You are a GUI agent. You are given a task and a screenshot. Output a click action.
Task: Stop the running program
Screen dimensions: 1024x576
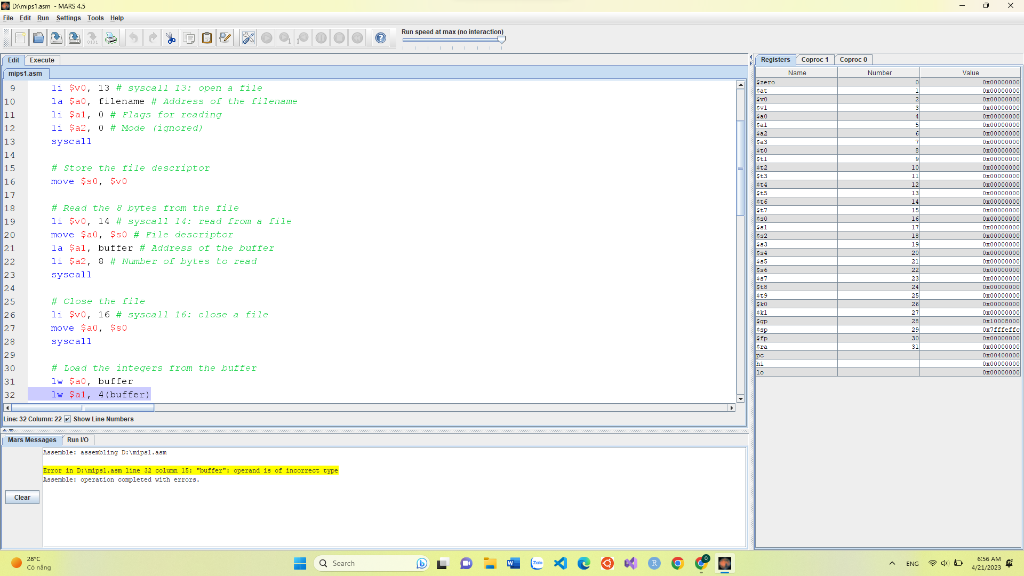coord(340,38)
